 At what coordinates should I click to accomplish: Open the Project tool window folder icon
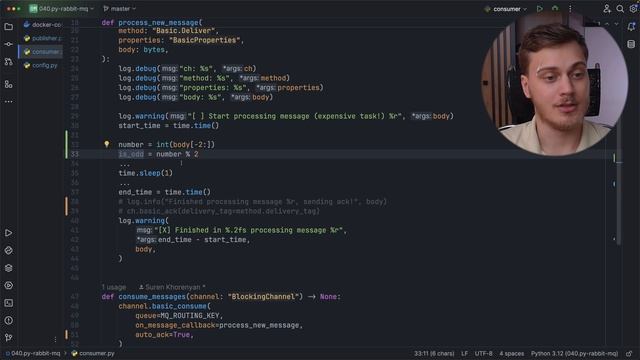click(x=9, y=27)
